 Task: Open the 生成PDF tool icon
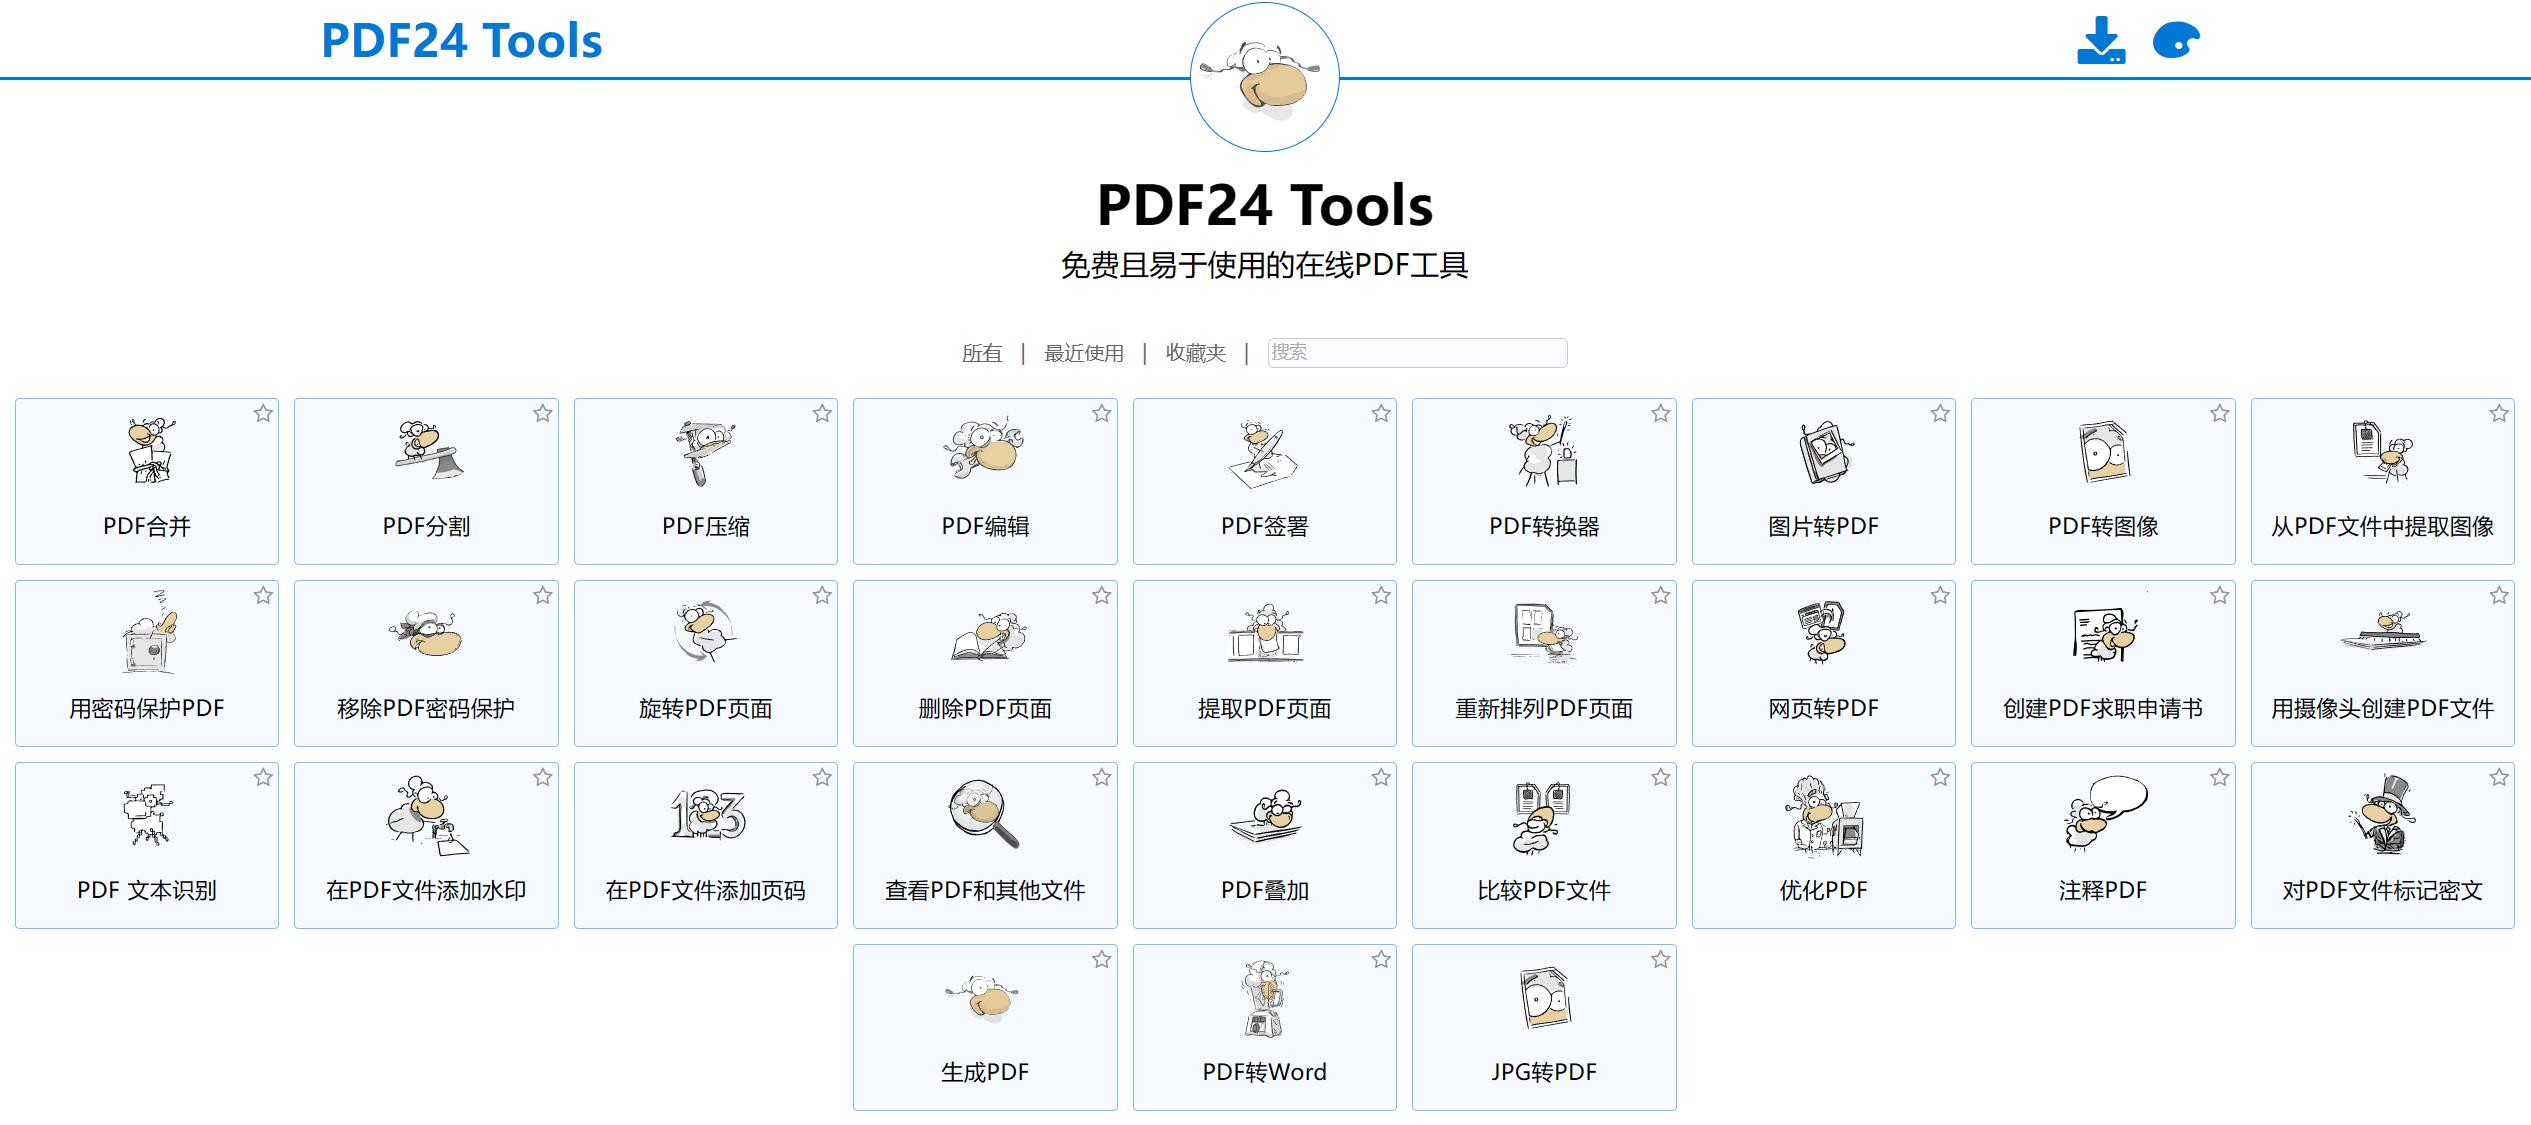(984, 1000)
